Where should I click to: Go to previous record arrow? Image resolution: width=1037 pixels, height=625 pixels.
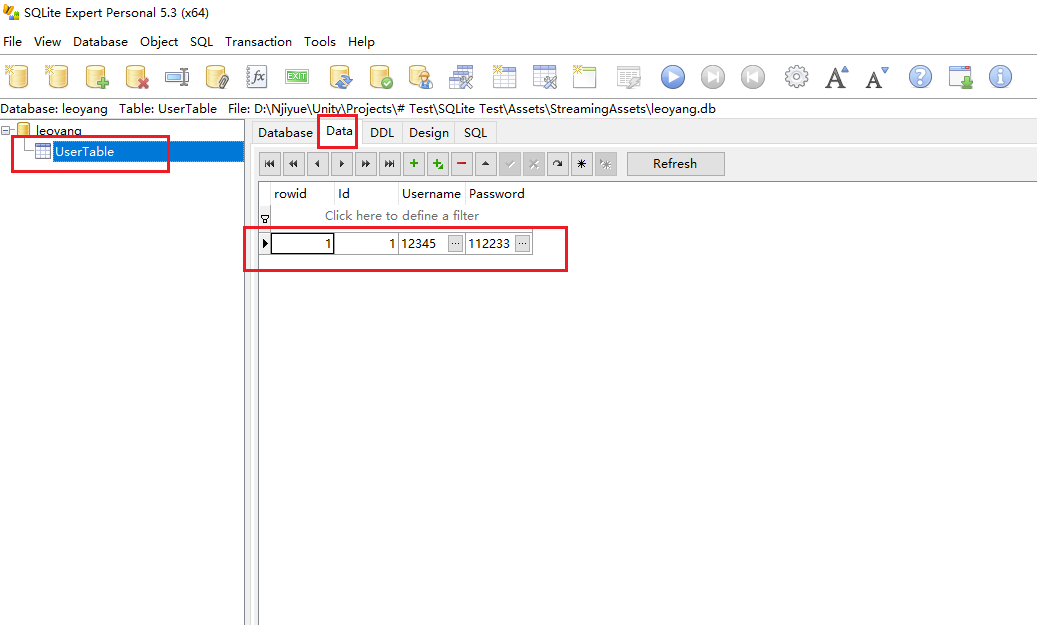(x=318, y=163)
